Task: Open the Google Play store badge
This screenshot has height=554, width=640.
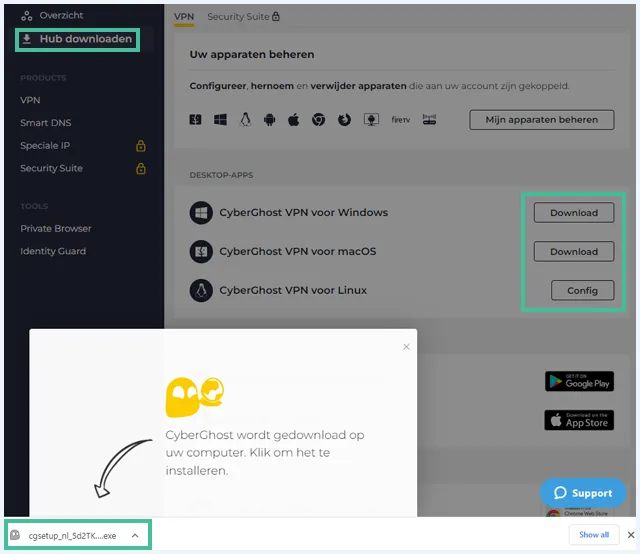Action: (x=579, y=381)
